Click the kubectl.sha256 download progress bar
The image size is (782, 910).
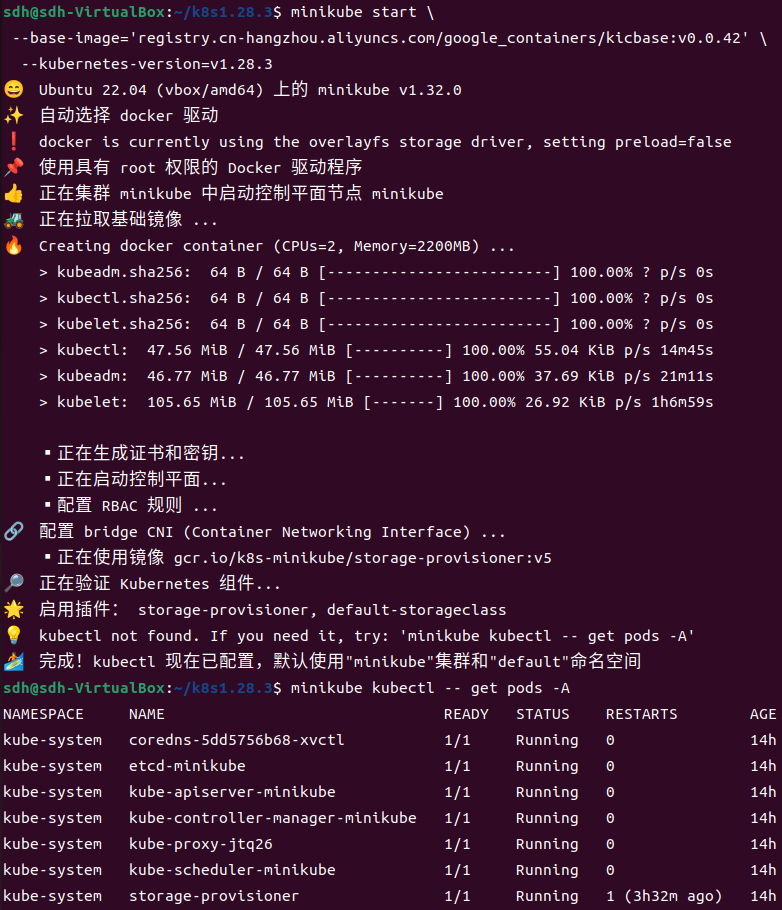pos(439,298)
